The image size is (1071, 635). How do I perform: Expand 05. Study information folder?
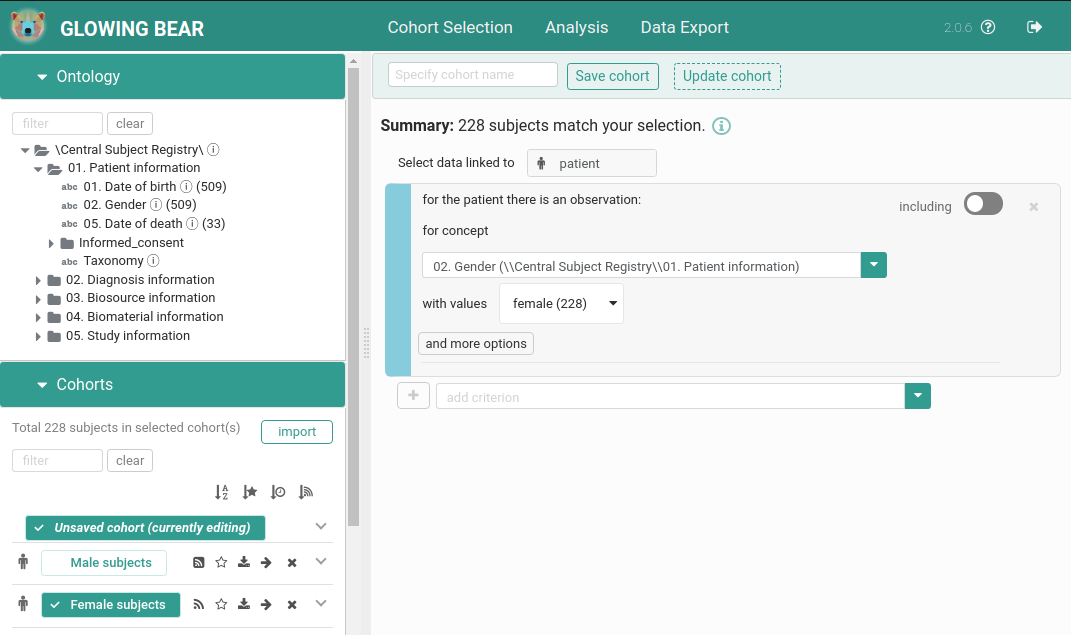click(38, 336)
